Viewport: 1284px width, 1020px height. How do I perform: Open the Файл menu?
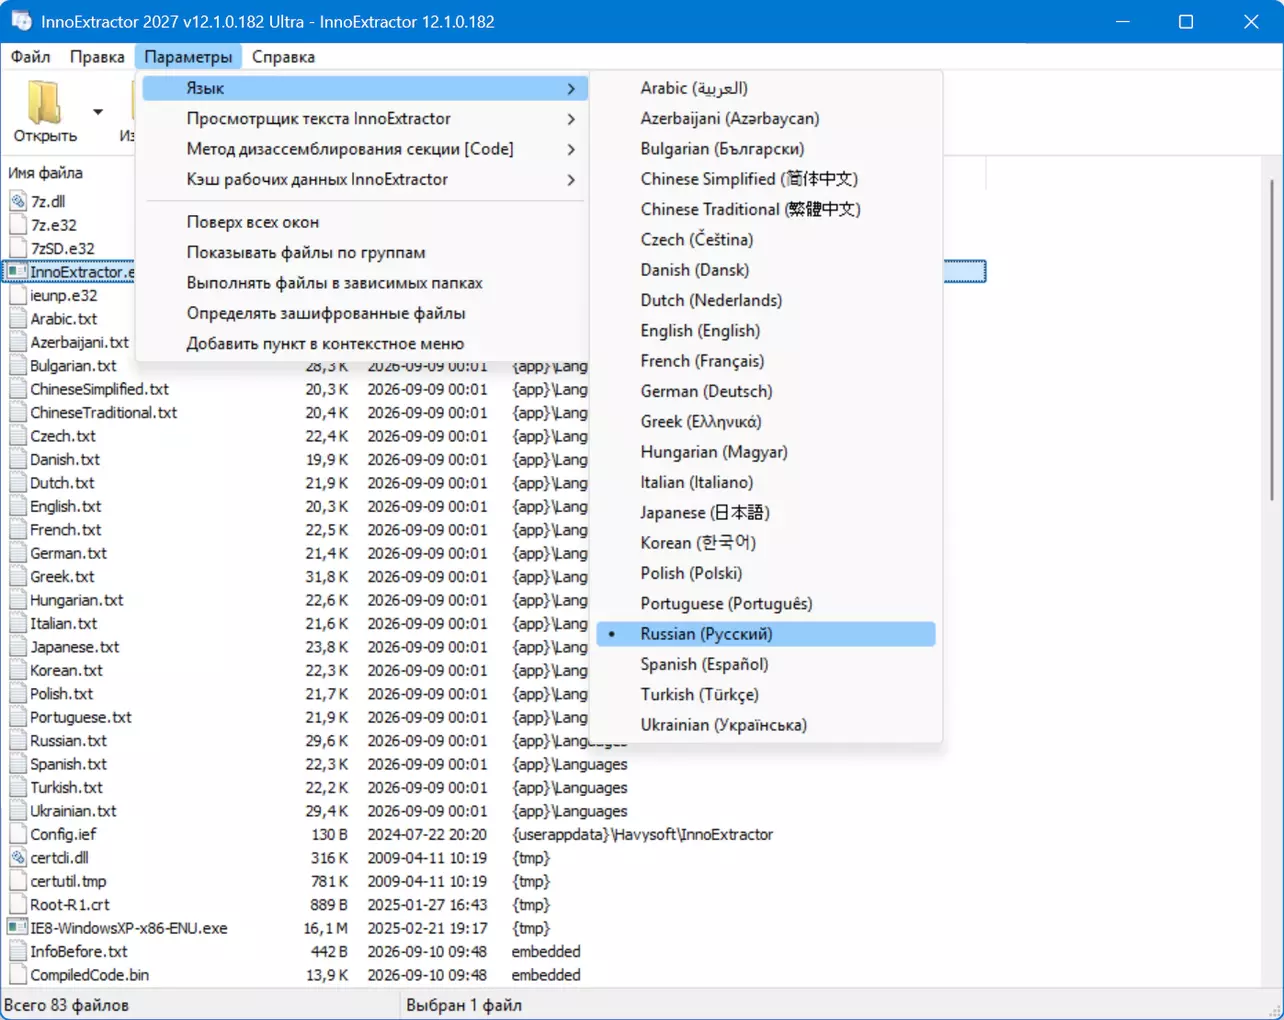tap(31, 57)
